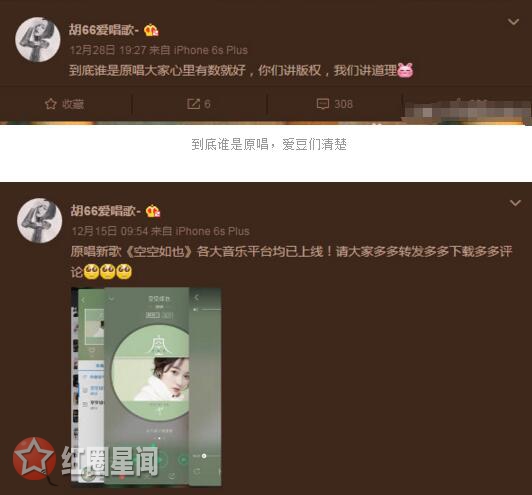The image size is (532, 495).
Task: Click the 红圈星闻 star logo watermark
Action: (x=34, y=459)
